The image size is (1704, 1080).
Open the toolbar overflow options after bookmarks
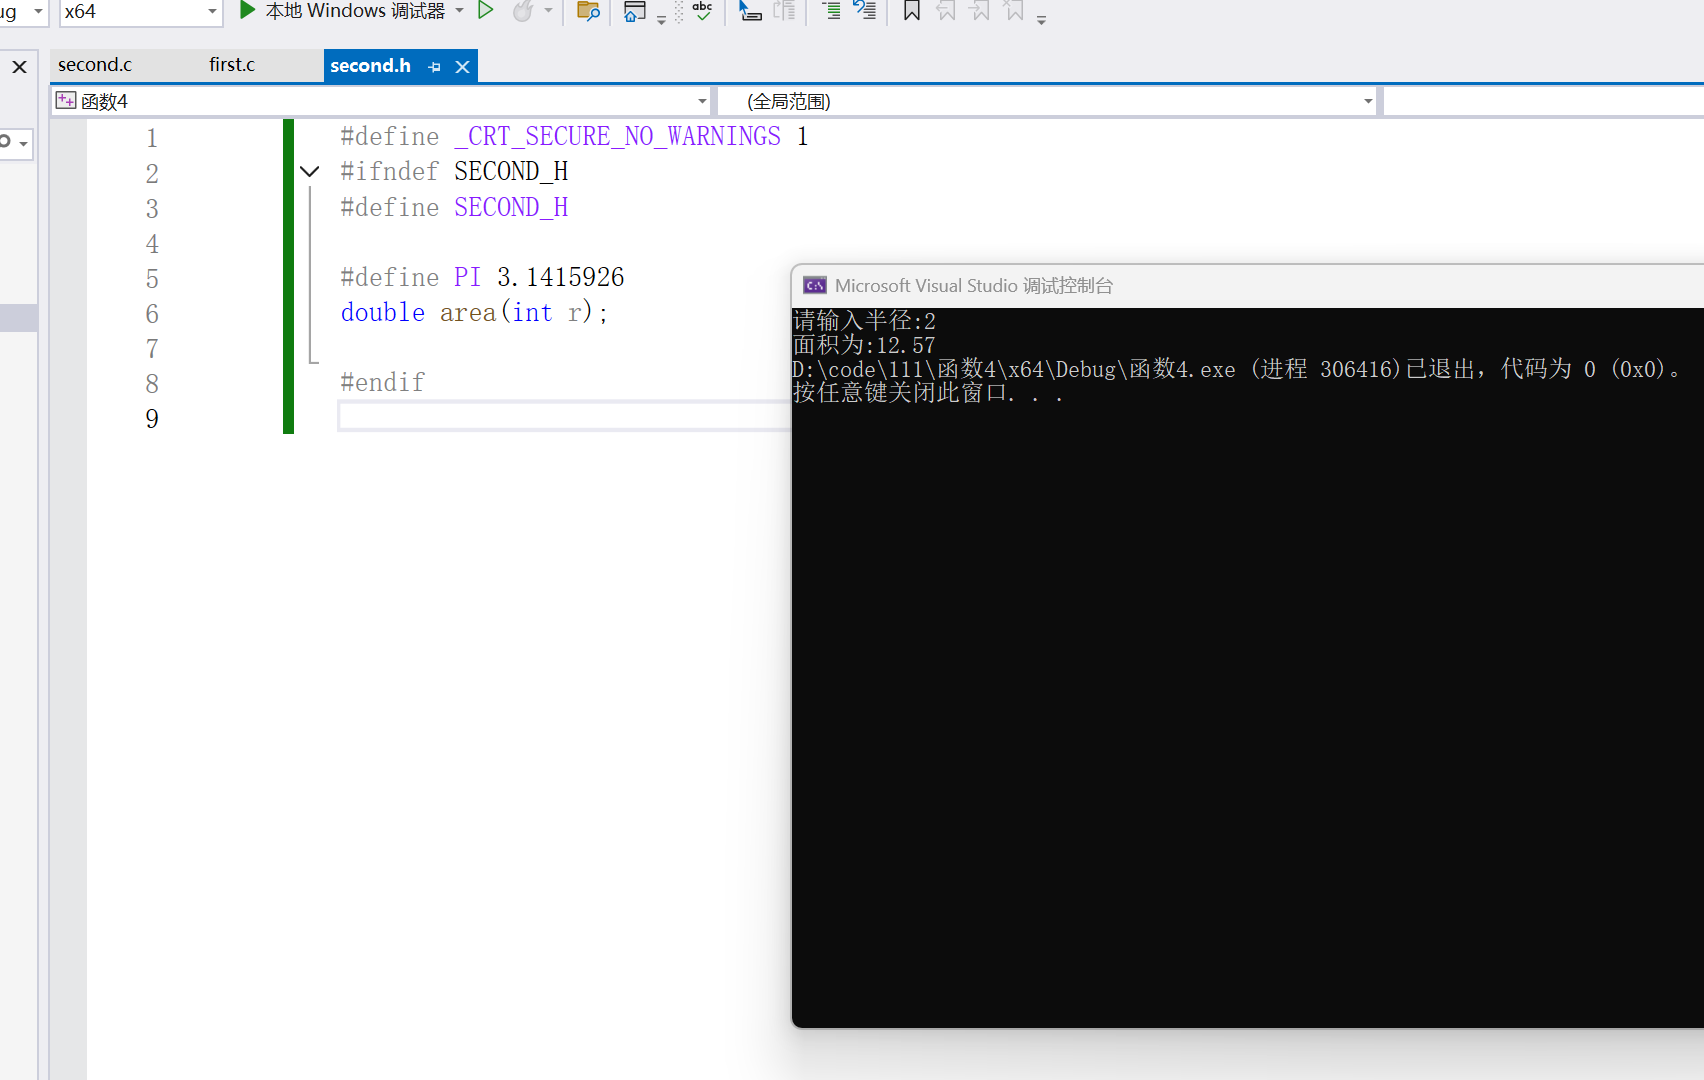pos(1042,19)
